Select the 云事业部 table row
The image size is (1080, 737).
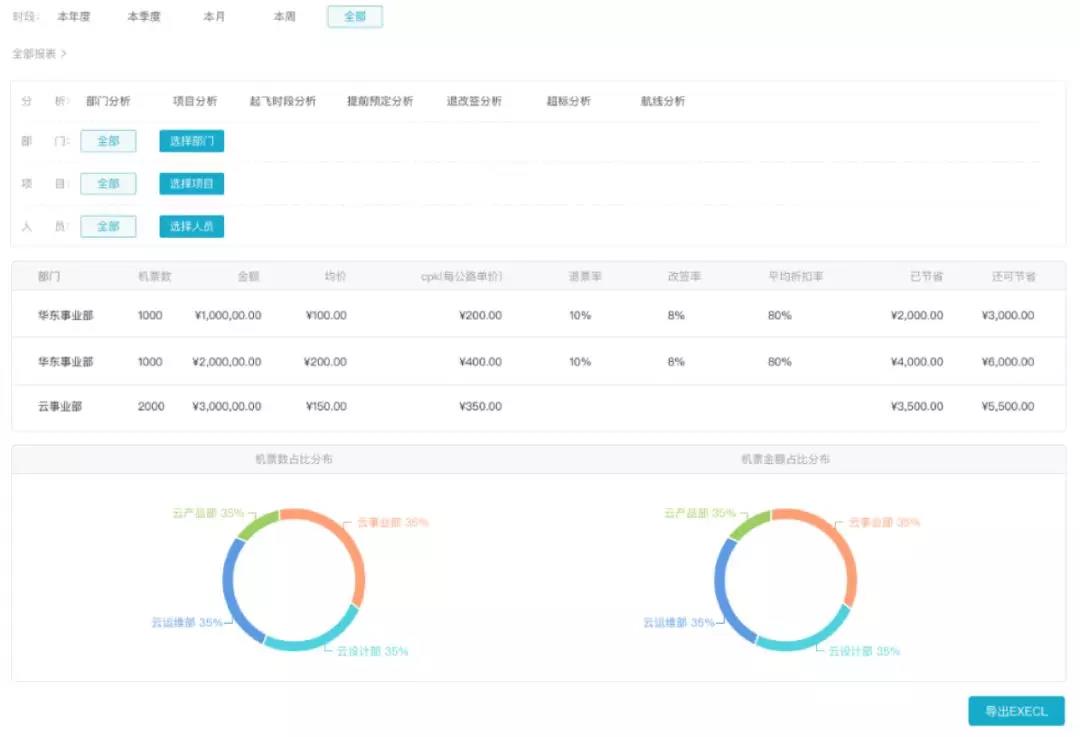(x=539, y=406)
